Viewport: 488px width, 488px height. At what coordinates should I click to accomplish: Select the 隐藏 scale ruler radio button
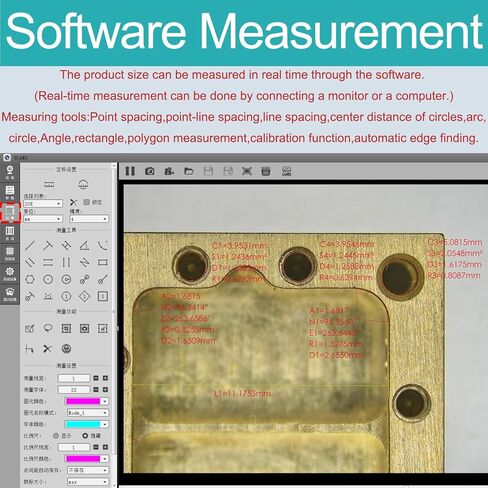coord(85,436)
